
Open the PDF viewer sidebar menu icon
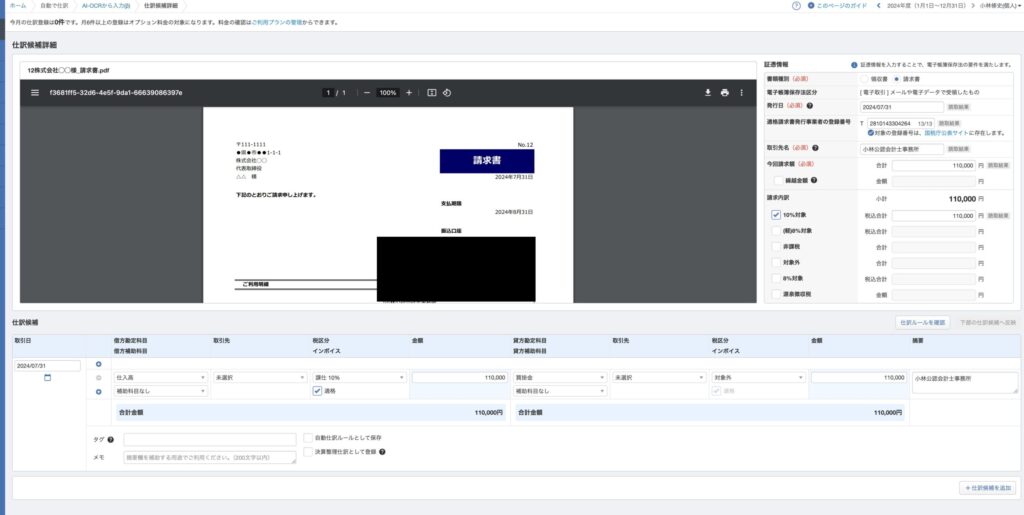[35, 93]
